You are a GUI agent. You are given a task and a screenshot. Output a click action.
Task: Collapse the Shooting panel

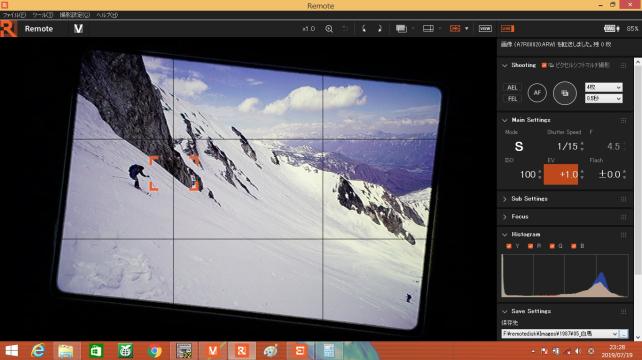pos(504,66)
